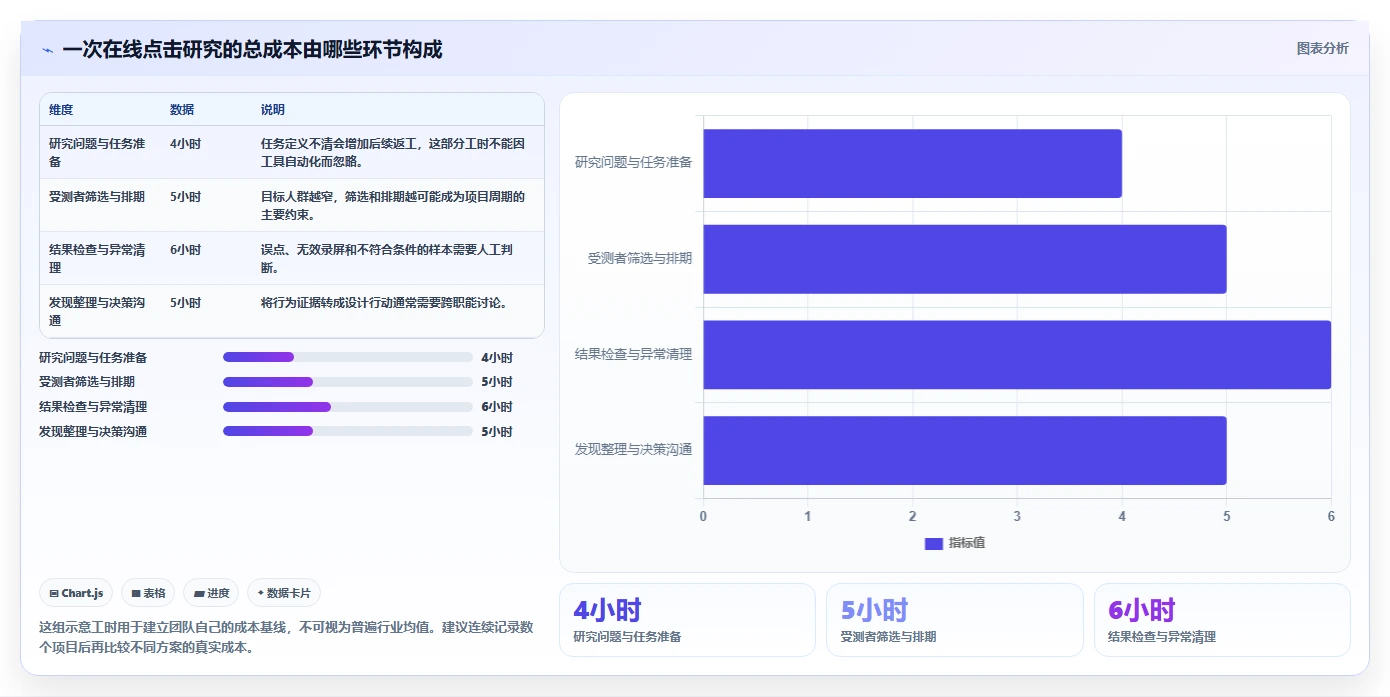
Task: Open the 5小时 受测者筛选与排期 data card
Action: [x=955, y=620]
